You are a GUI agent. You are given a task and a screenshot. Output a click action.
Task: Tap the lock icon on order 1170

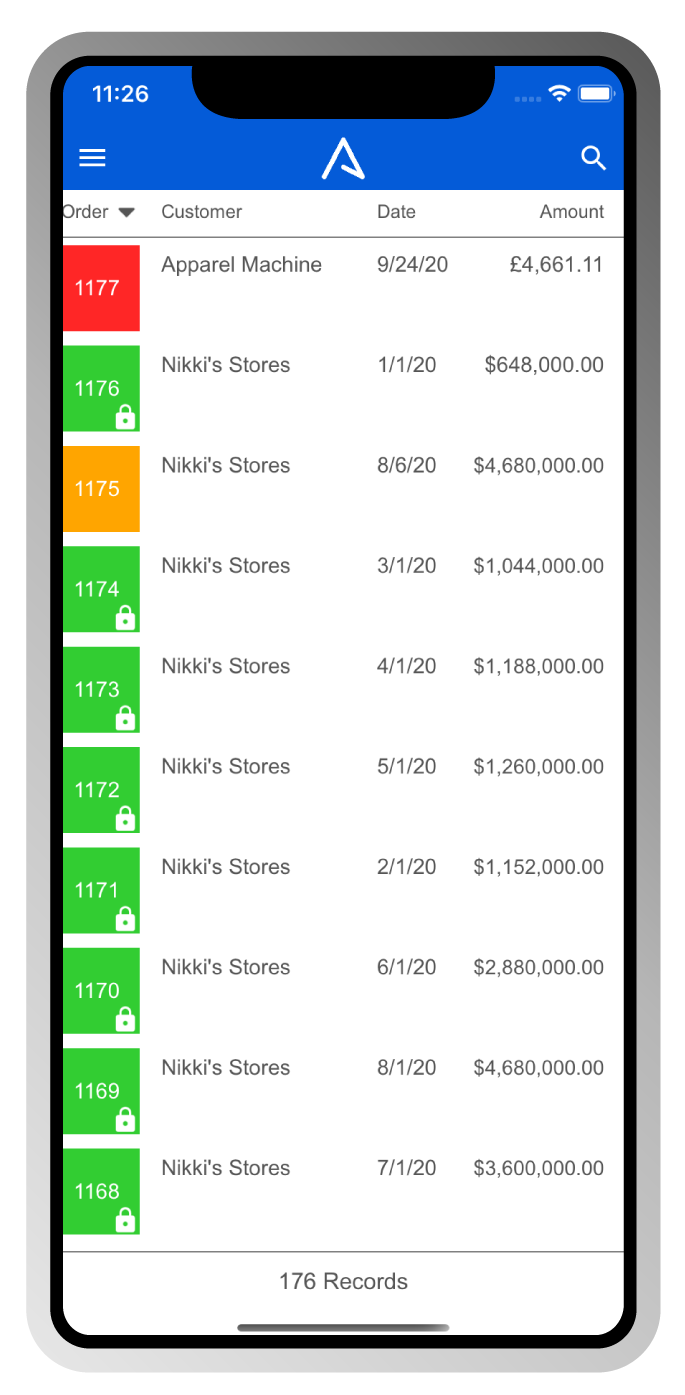125,1020
